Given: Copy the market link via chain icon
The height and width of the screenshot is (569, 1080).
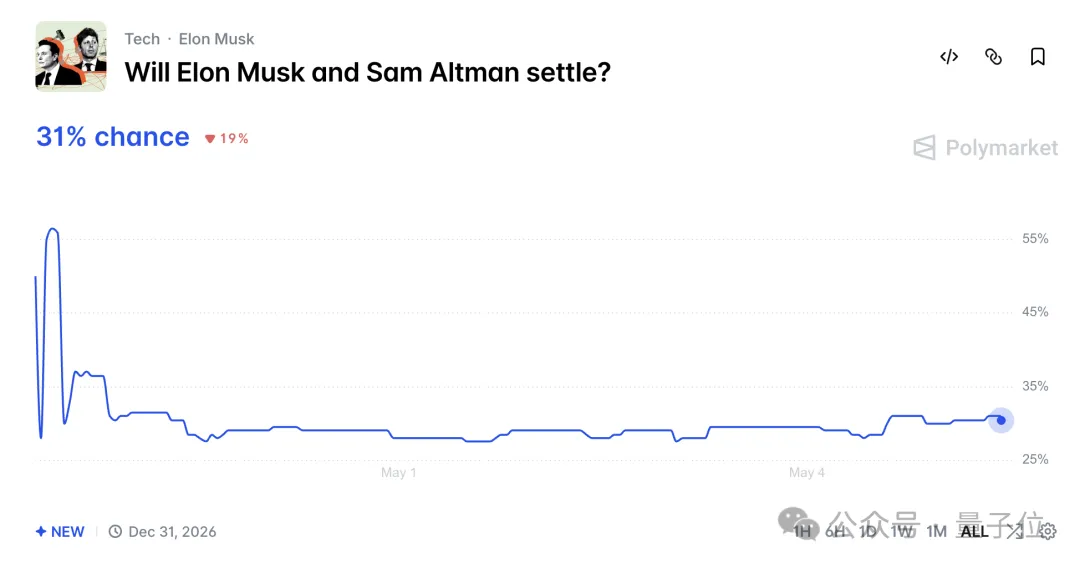Looking at the screenshot, I should [x=993, y=56].
